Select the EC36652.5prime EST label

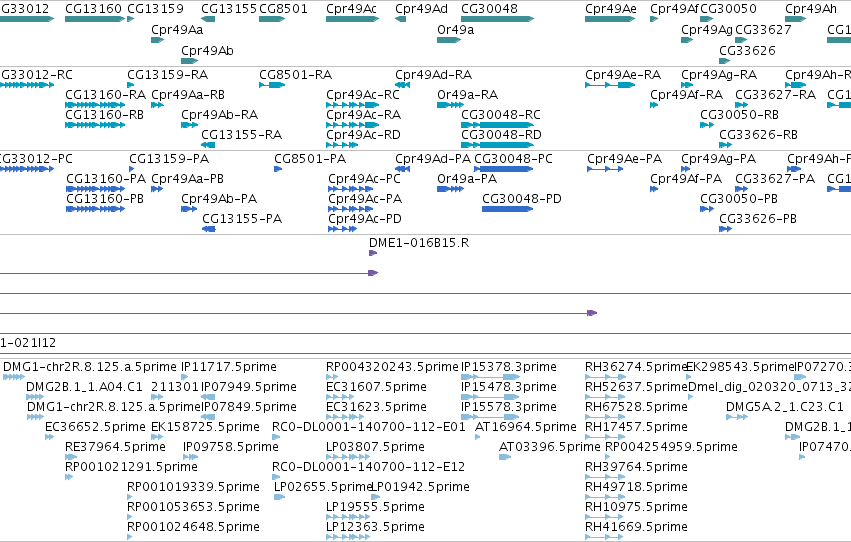95,427
